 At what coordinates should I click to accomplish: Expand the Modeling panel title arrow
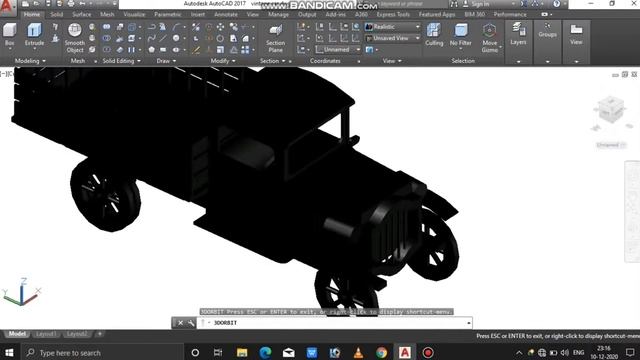[x=44, y=61]
